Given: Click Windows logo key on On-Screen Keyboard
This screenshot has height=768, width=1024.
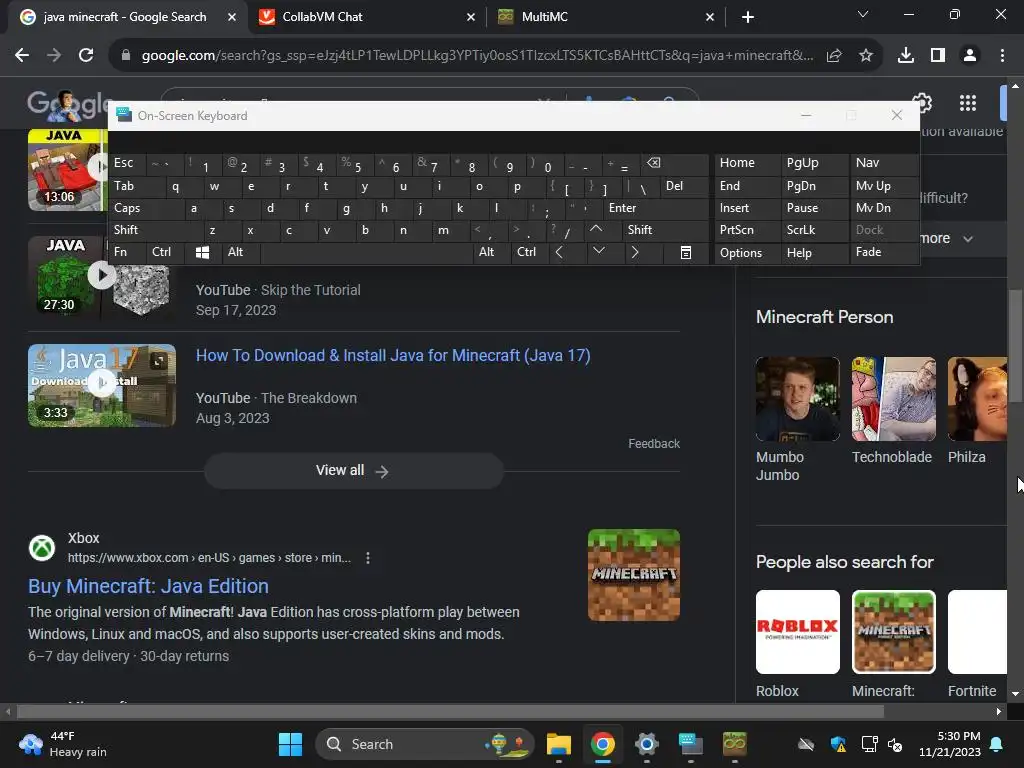Looking at the screenshot, I should 202,253.
